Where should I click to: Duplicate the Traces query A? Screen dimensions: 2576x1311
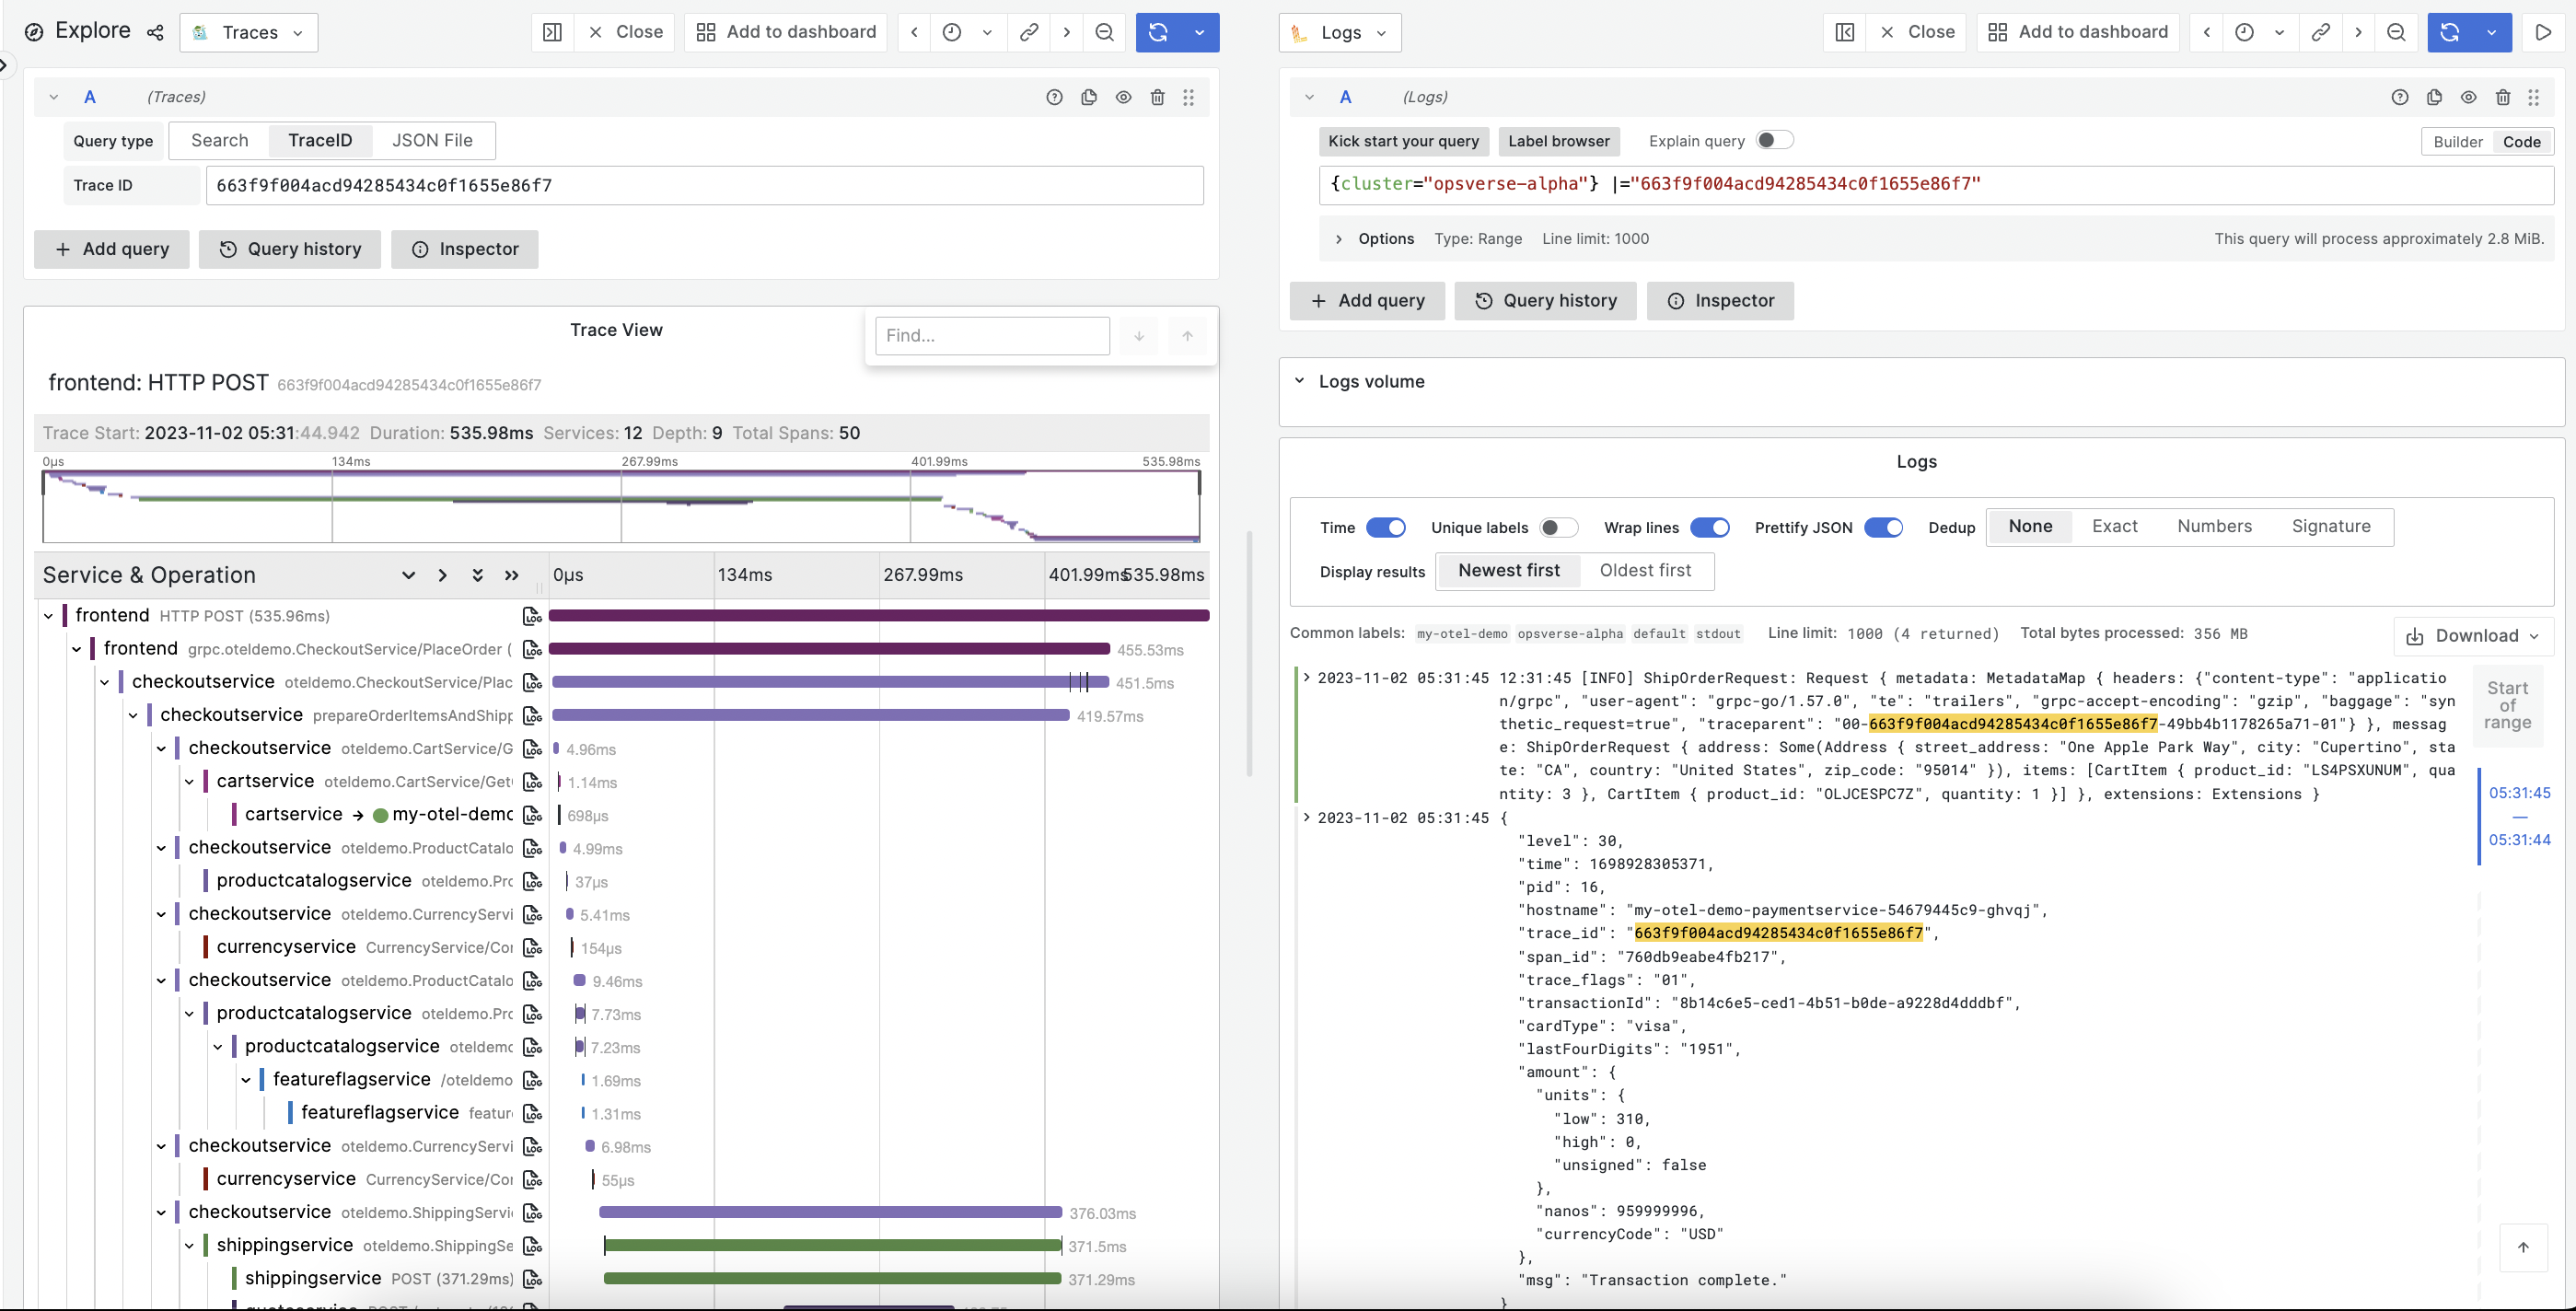(x=1089, y=97)
